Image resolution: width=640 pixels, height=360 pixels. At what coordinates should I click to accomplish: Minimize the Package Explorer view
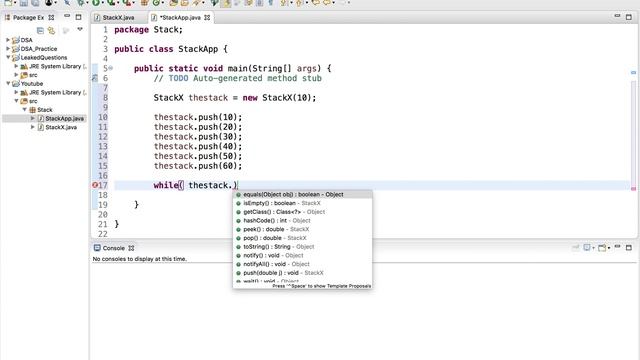[x=67, y=16]
